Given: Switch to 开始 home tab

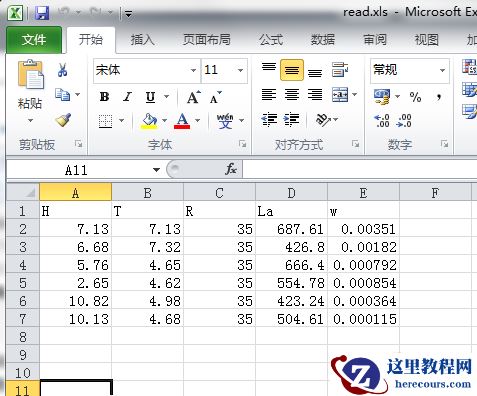Looking at the screenshot, I should pos(91,40).
